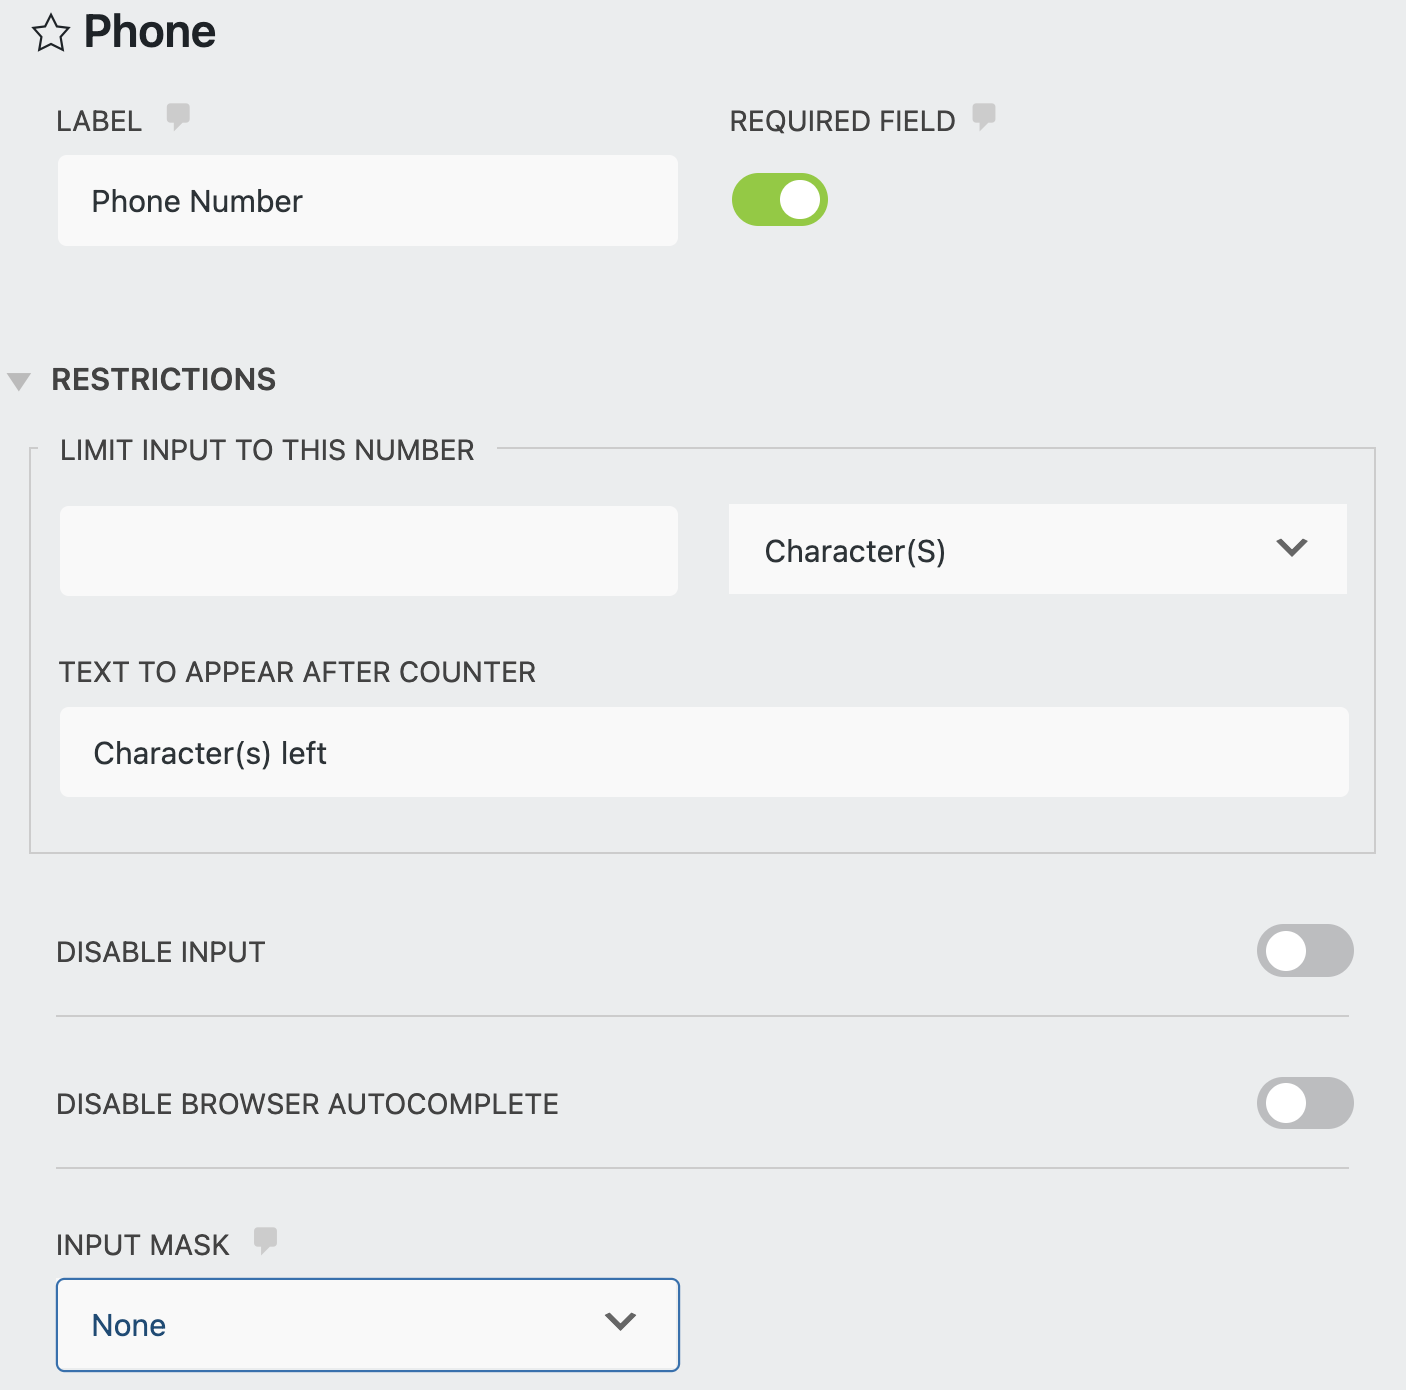Click the star icon beside the Phone heading

click(x=52, y=32)
